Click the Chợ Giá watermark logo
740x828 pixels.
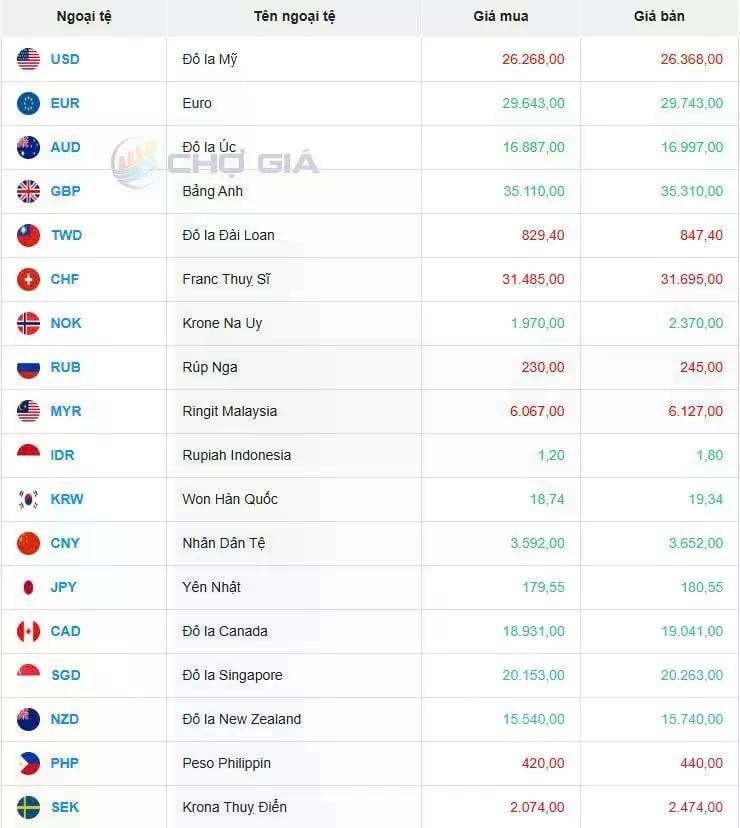[x=215, y=162]
